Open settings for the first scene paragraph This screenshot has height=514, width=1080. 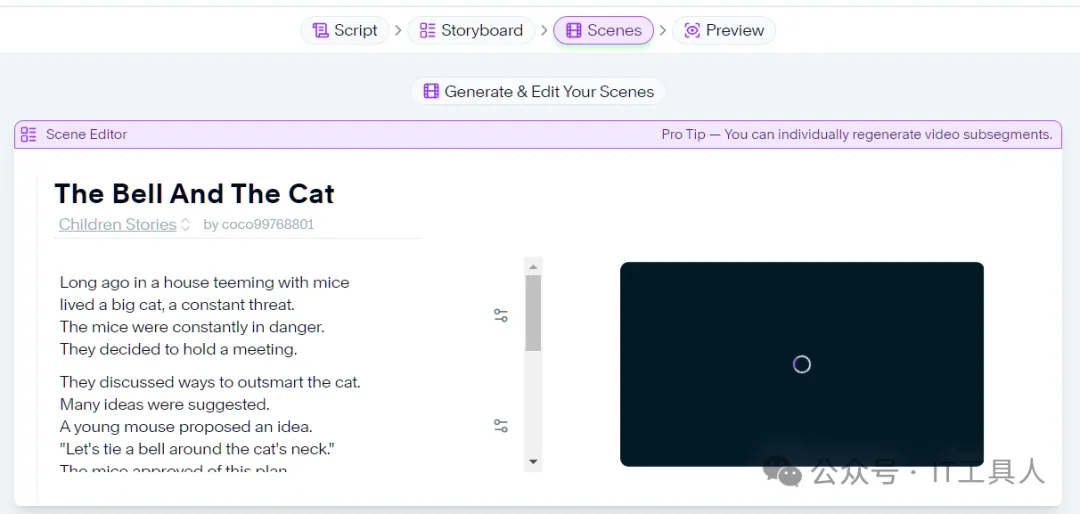501,316
